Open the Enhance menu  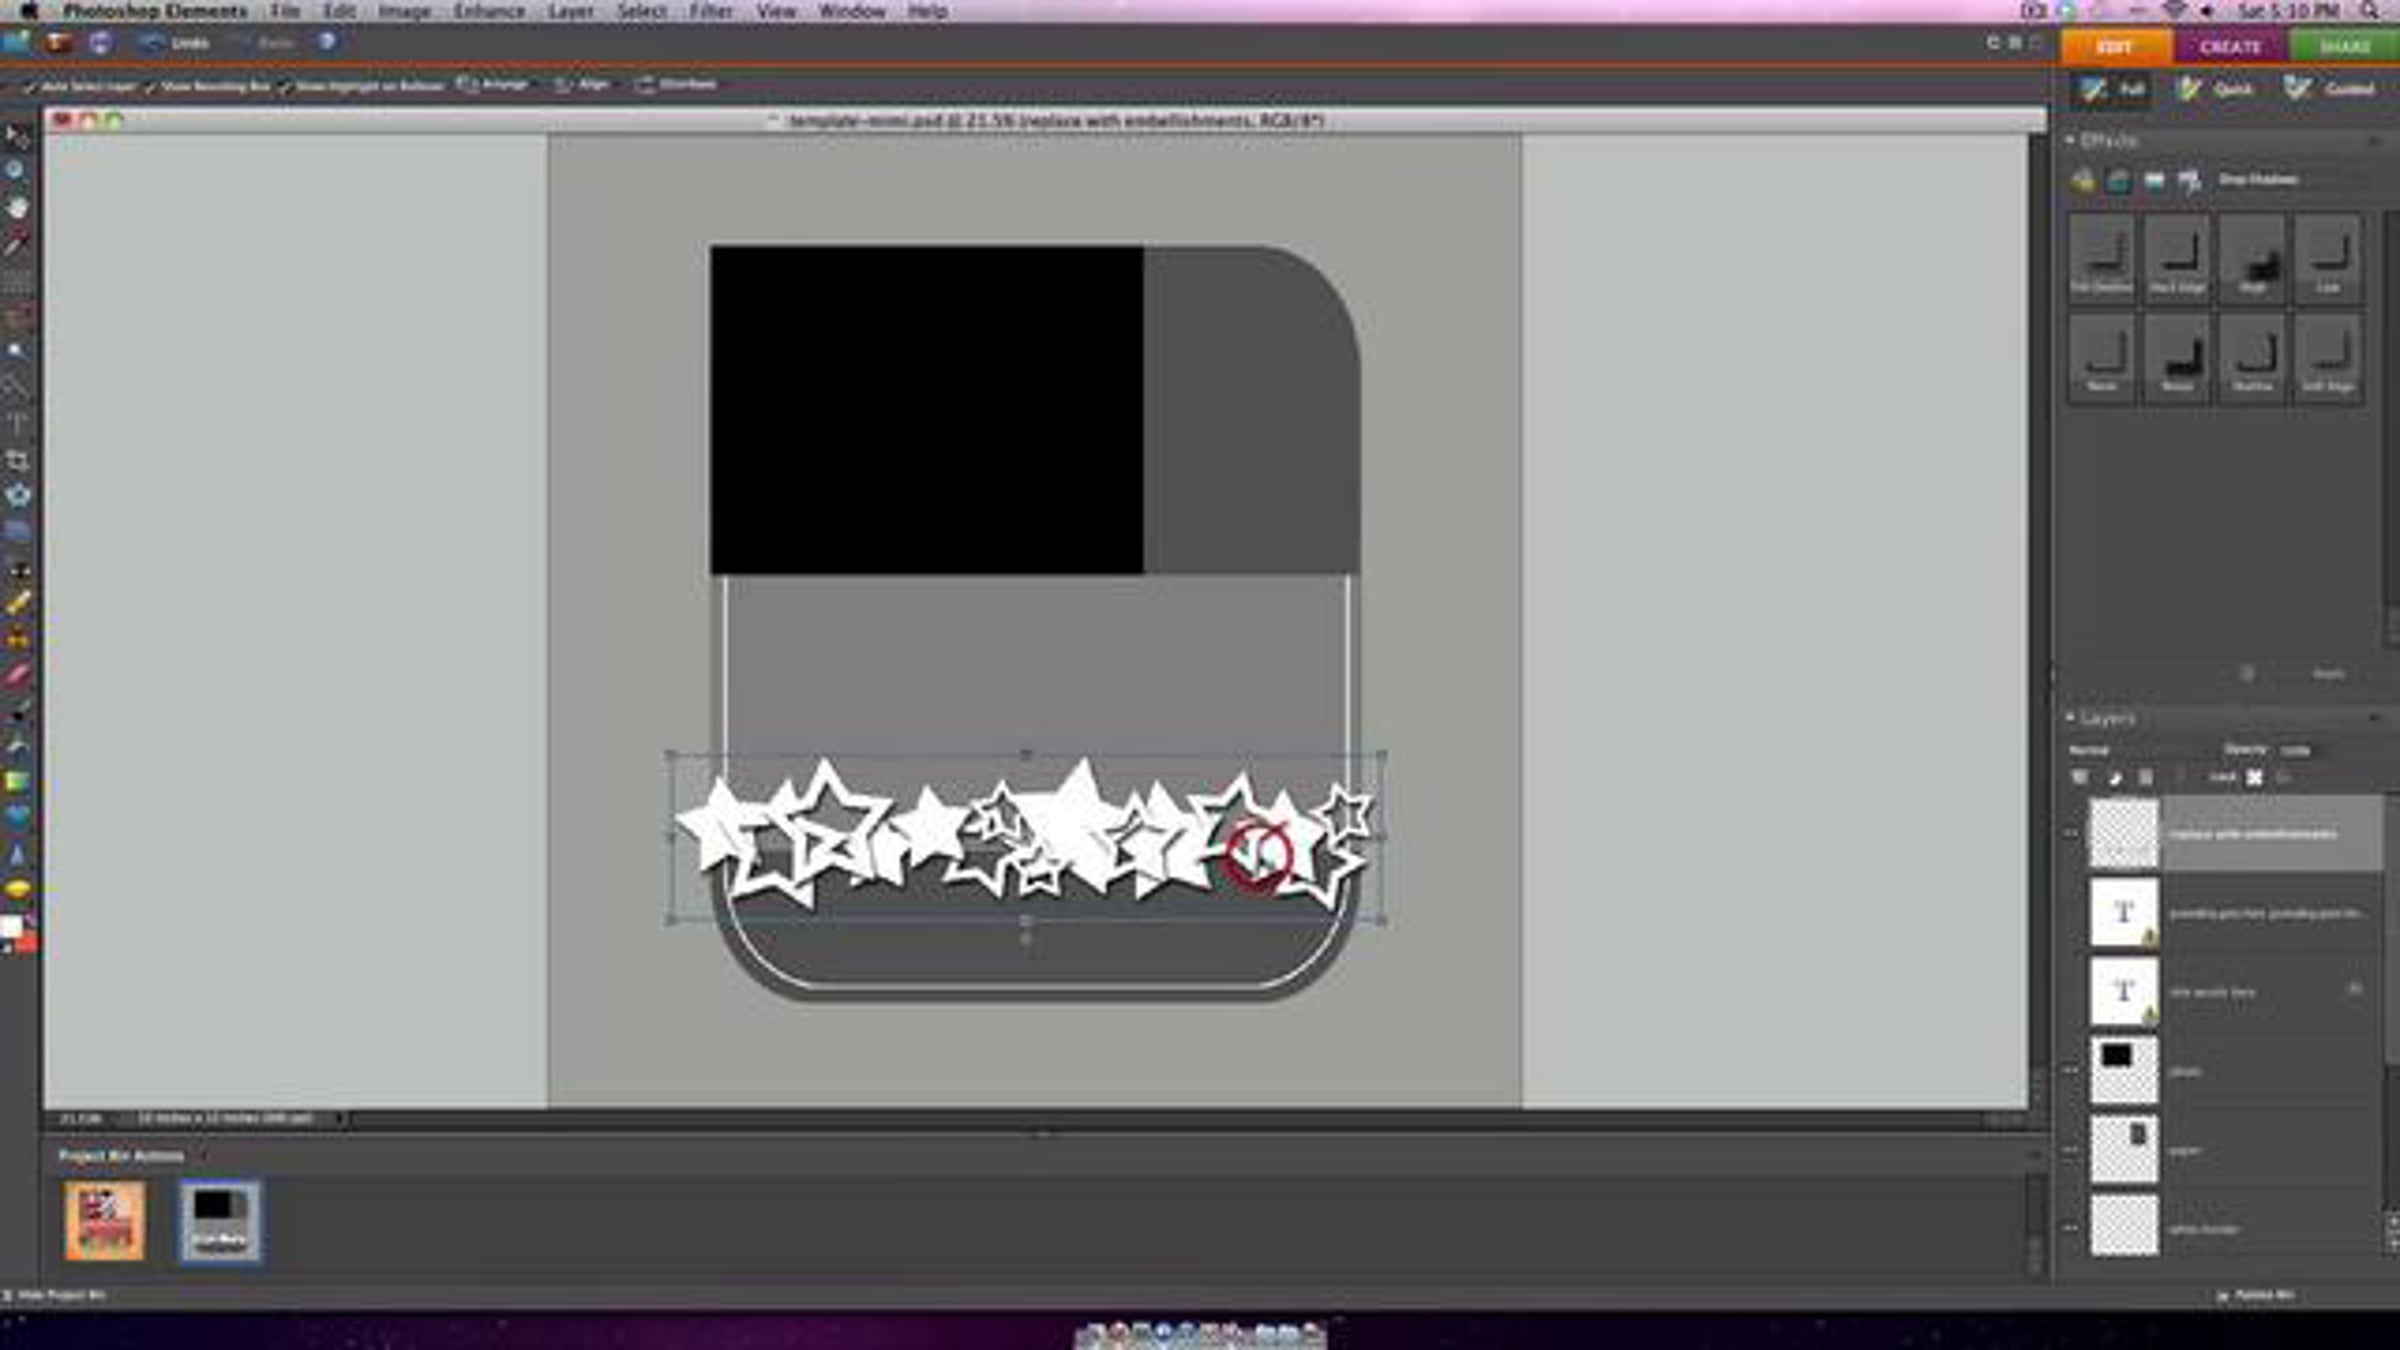pos(489,11)
